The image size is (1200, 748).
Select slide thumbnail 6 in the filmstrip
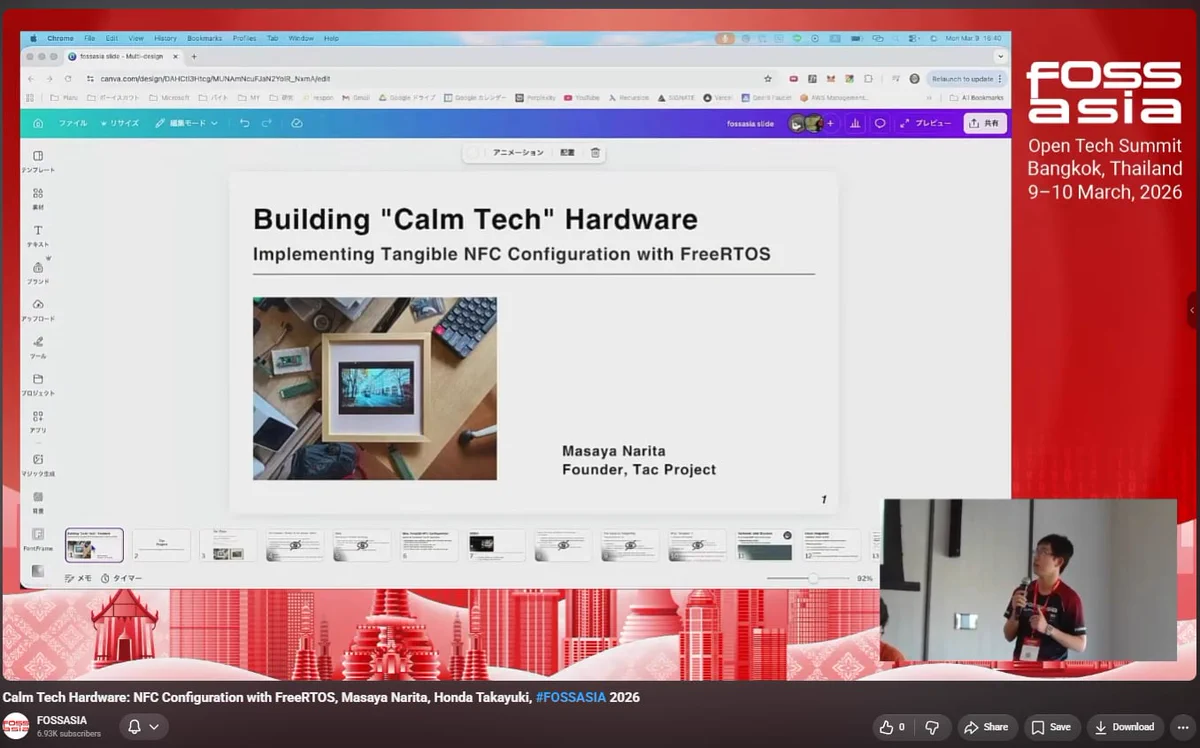[x=429, y=545]
